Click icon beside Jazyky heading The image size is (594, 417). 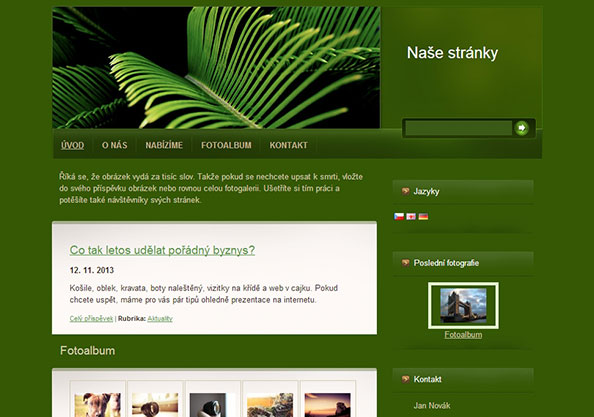pyautogui.click(x=406, y=191)
